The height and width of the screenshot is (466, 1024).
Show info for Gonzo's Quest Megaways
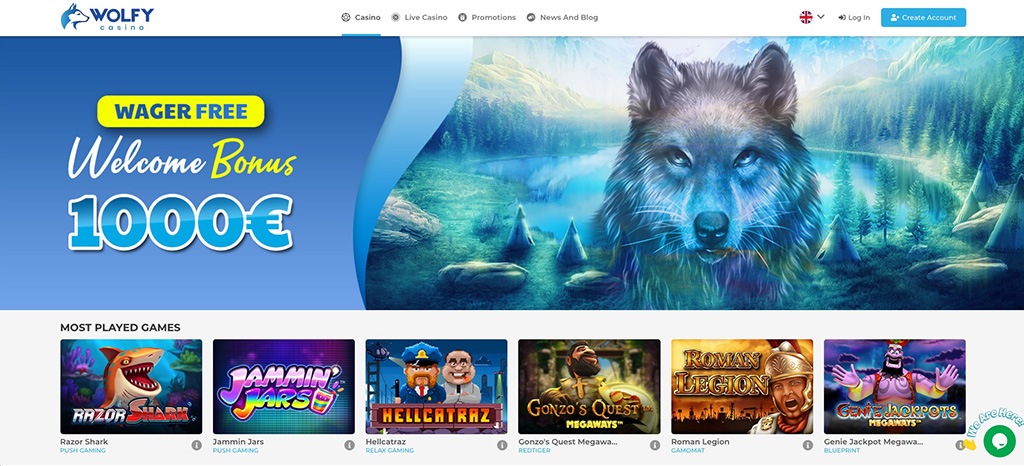pyautogui.click(x=655, y=445)
